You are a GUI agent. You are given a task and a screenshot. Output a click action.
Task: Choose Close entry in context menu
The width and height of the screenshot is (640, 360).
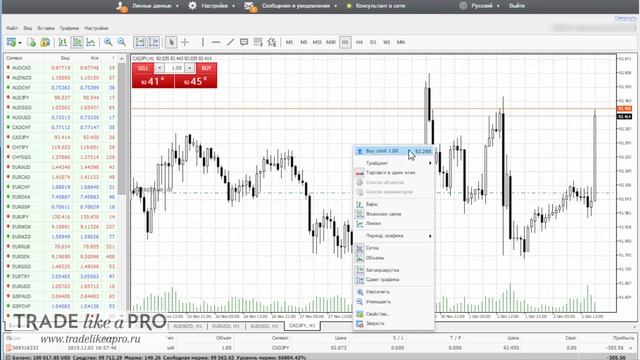point(393,323)
